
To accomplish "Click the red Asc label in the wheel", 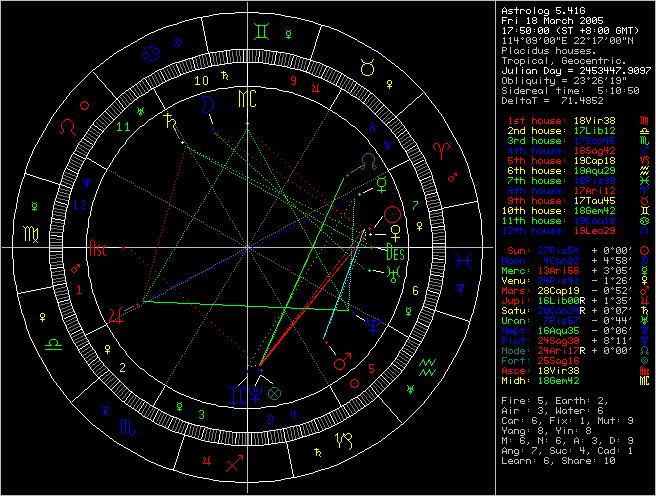I will pyautogui.click(x=98, y=247).
